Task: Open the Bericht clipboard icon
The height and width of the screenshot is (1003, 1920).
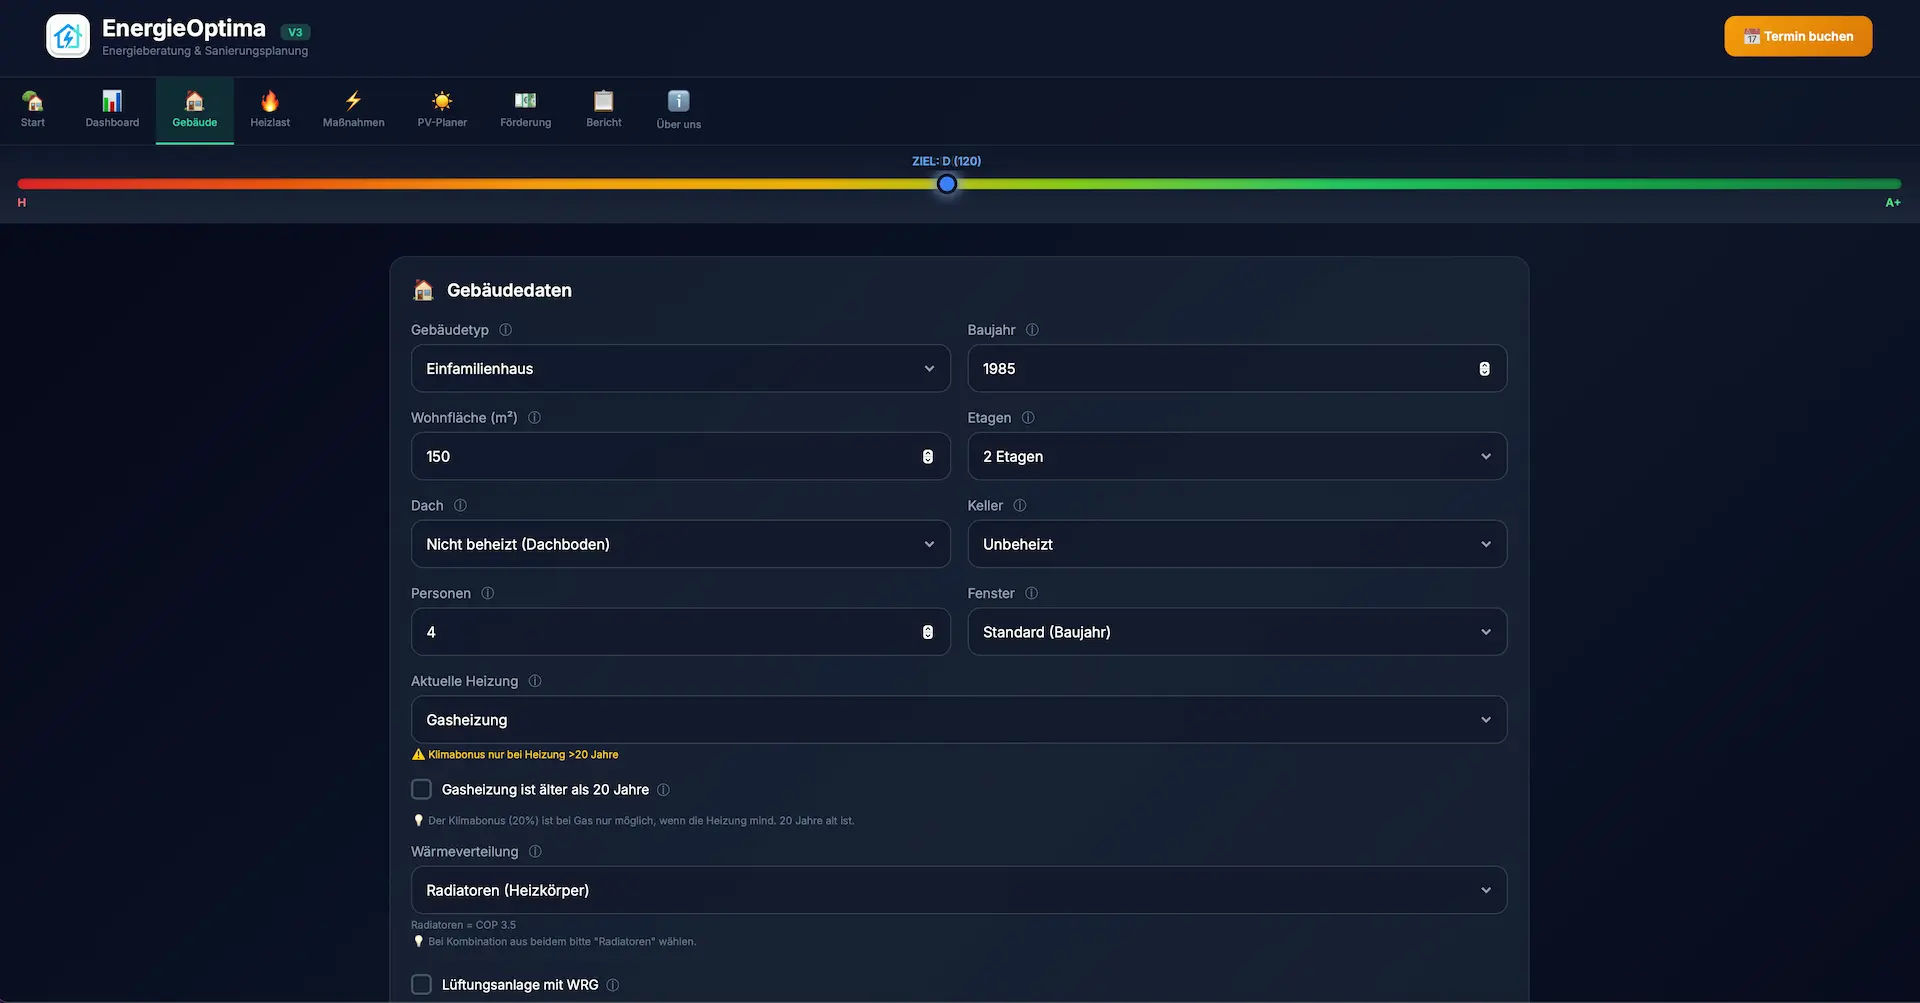Action: (603, 101)
